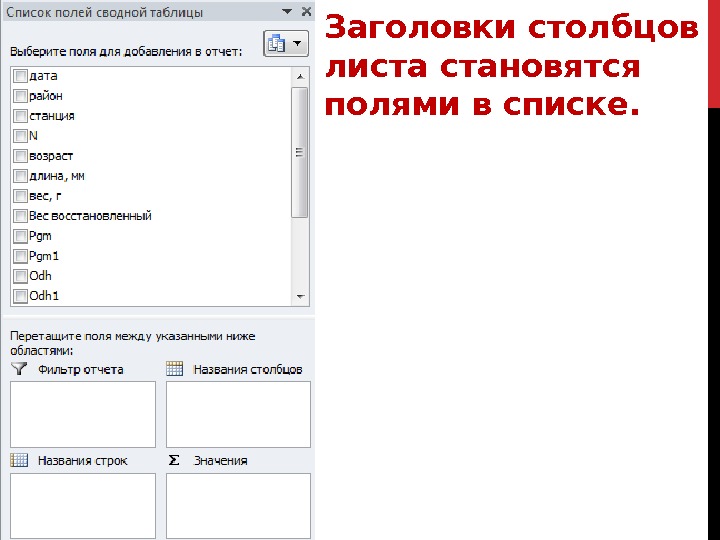The height and width of the screenshot is (540, 720).
Task: Check the станция field checkbox
Action: pos(20,116)
